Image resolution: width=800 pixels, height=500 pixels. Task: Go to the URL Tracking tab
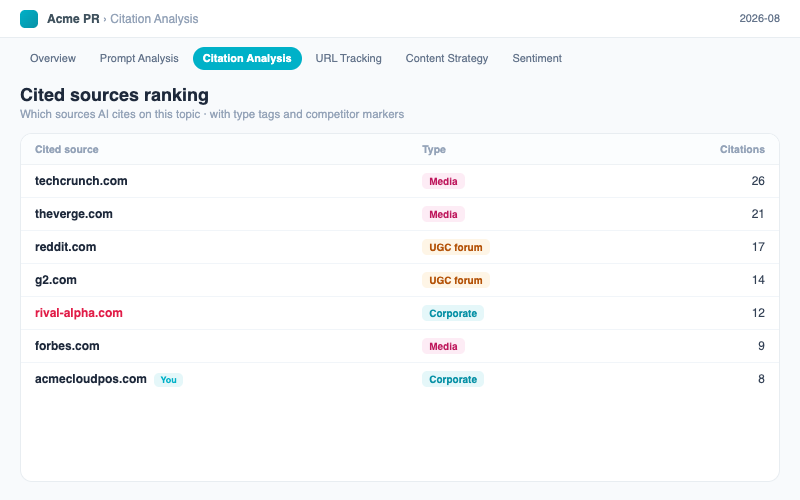[x=348, y=58]
